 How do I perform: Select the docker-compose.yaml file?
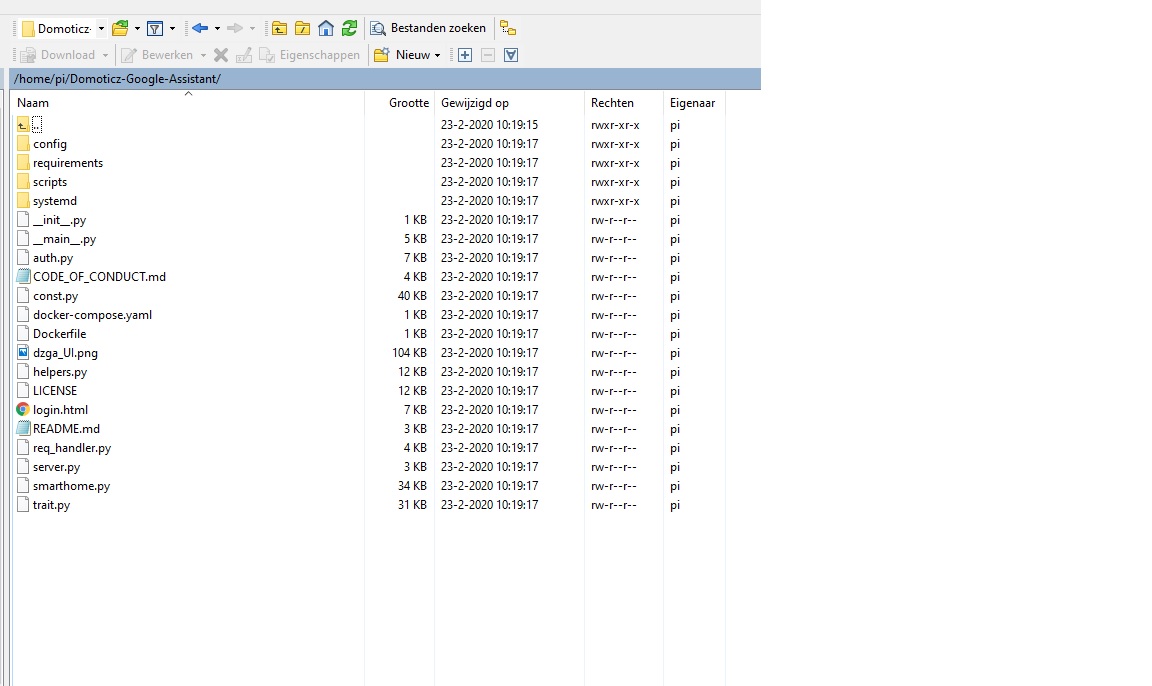(93, 315)
